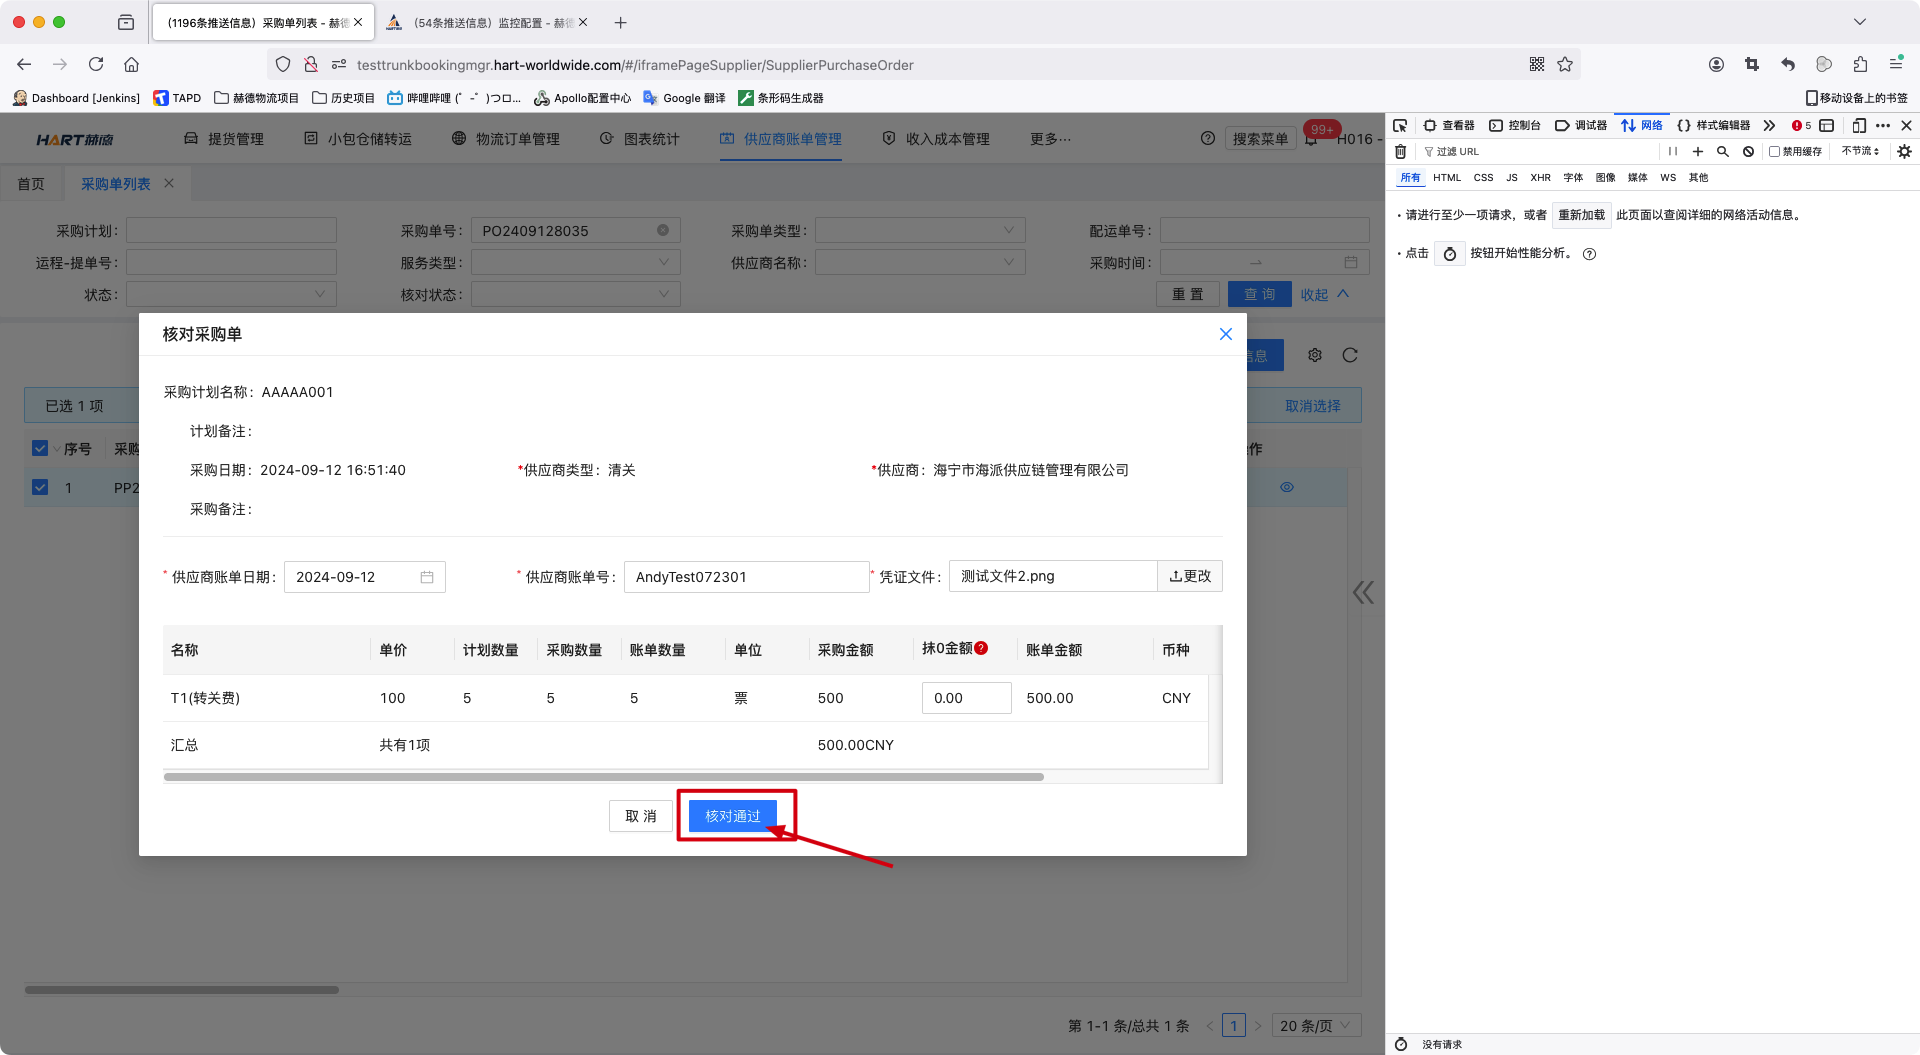Image resolution: width=1920 pixels, height=1055 pixels.
Task: Click the table settings gear icon
Action: click(x=1315, y=355)
